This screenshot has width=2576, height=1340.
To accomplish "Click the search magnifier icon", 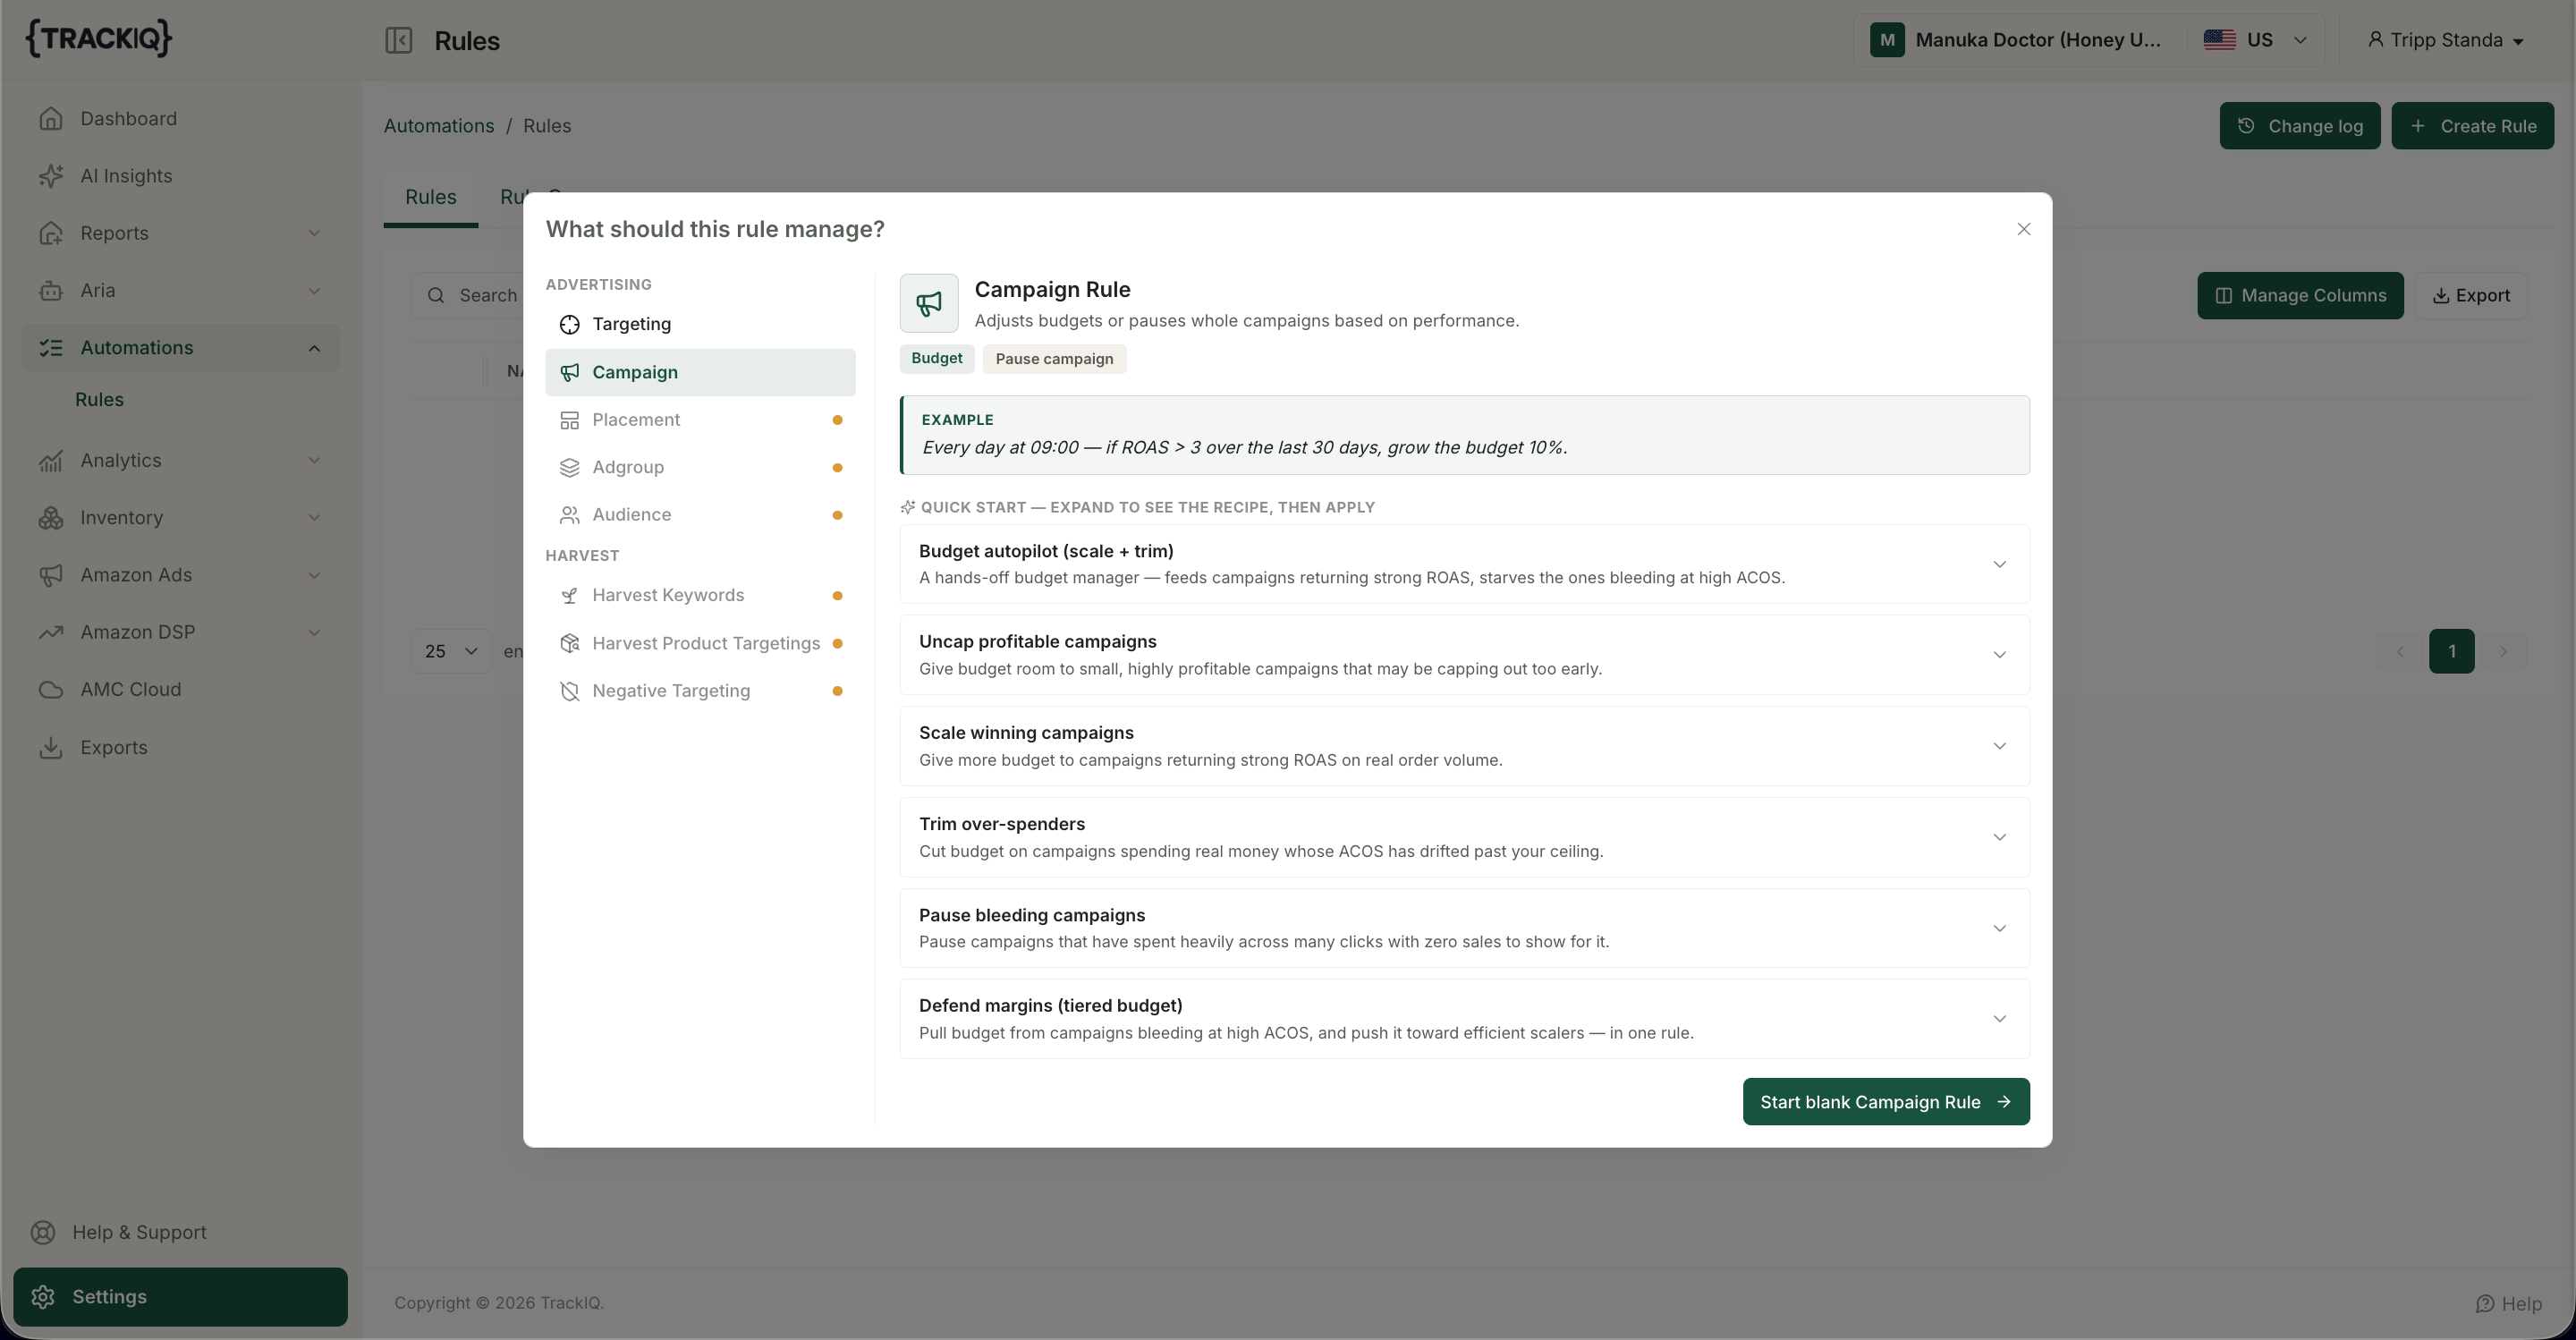I will [x=436, y=295].
